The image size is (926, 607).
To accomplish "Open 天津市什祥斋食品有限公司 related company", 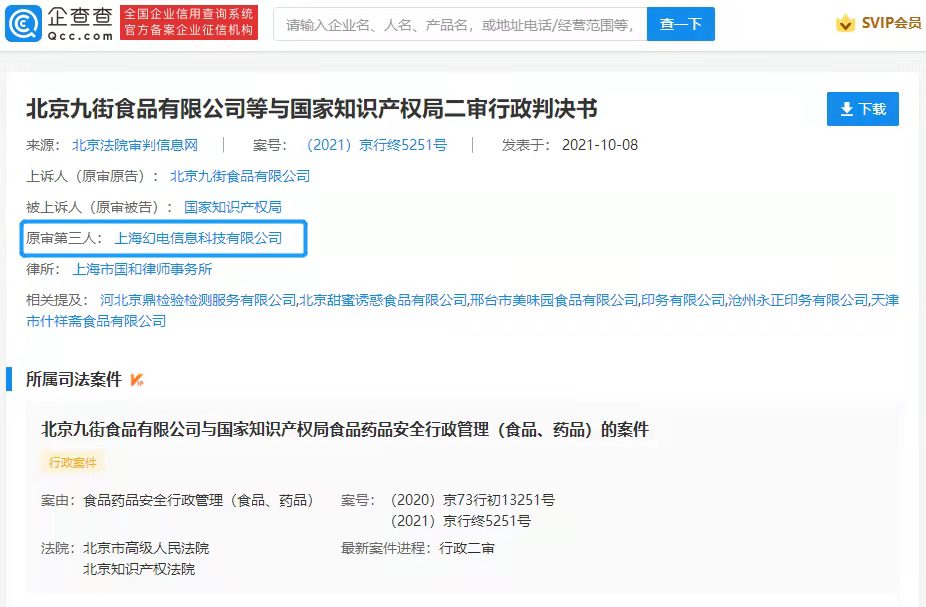I will click(100, 321).
